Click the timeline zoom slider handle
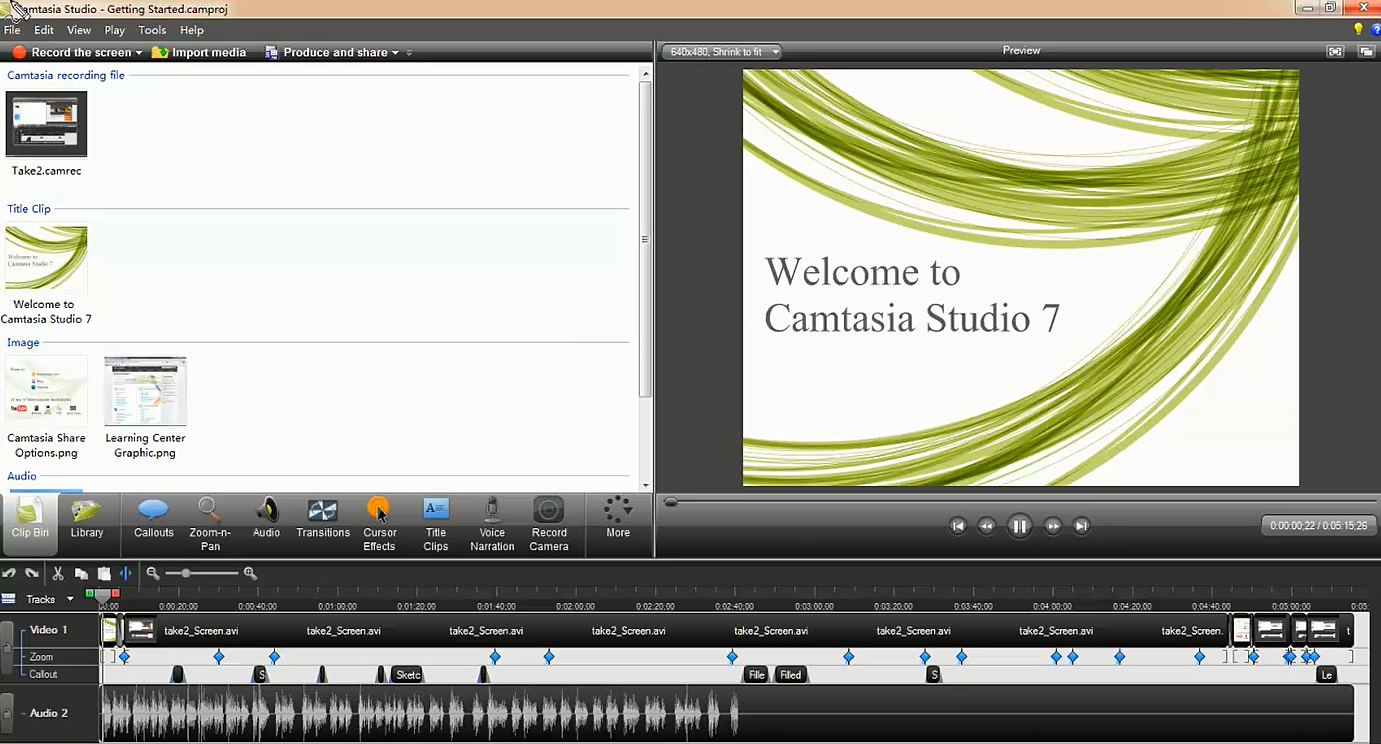1381x744 pixels. 186,573
